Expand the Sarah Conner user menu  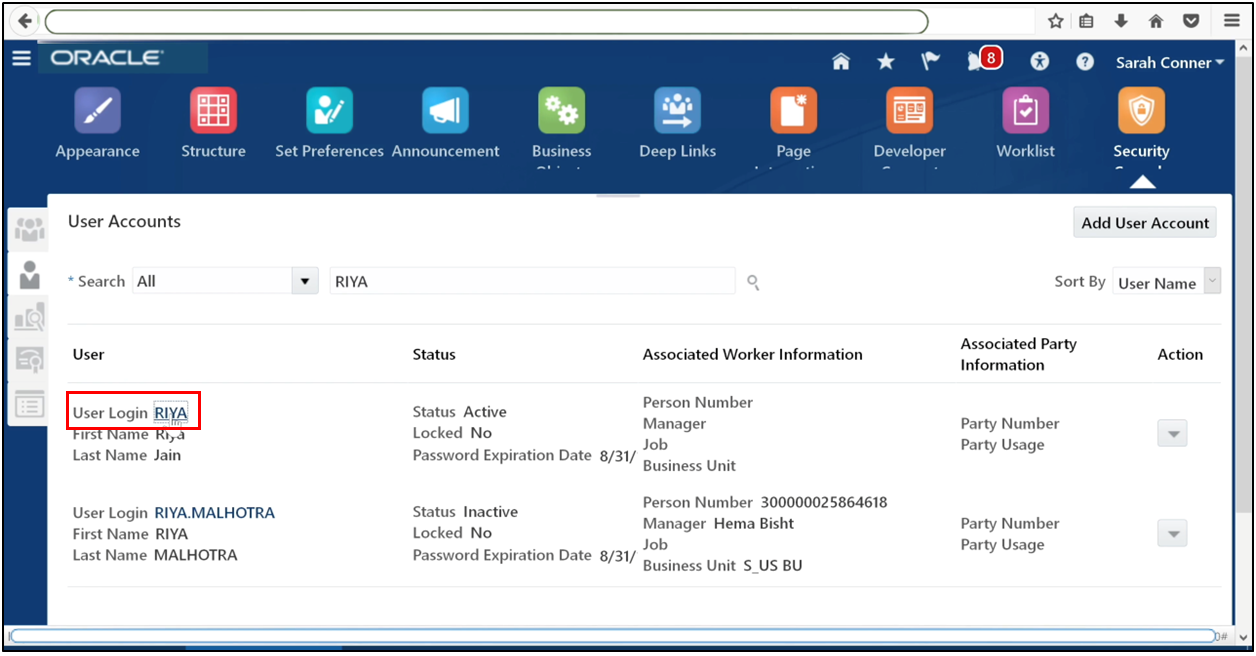pyautogui.click(x=1169, y=62)
